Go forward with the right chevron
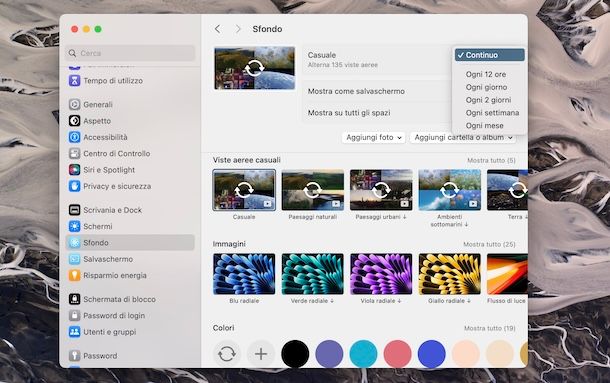The image size is (610, 383). 238,29
